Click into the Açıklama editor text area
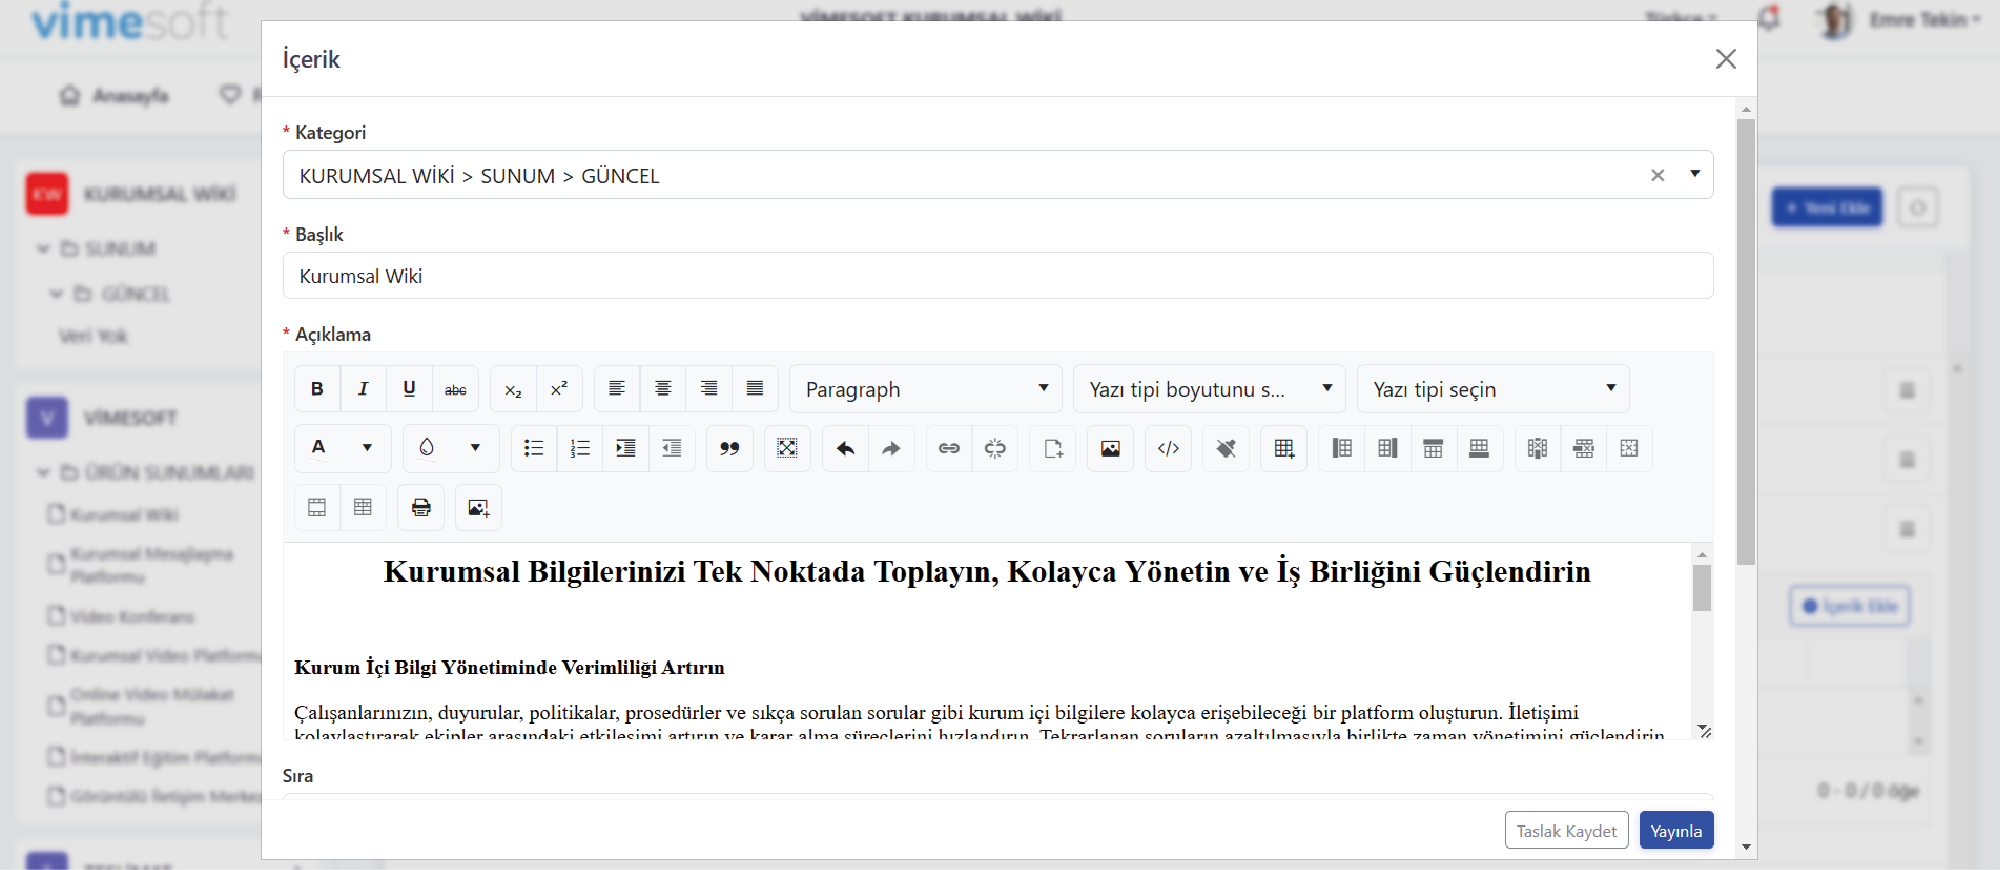Image resolution: width=2000 pixels, height=870 pixels. coord(987,641)
